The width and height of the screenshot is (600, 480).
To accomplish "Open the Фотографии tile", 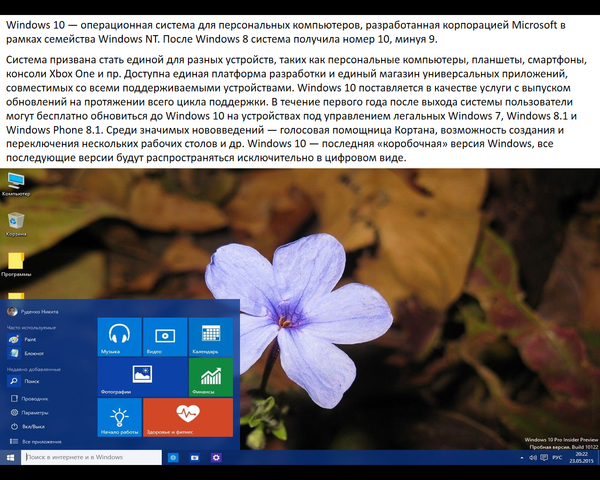I will 142,377.
